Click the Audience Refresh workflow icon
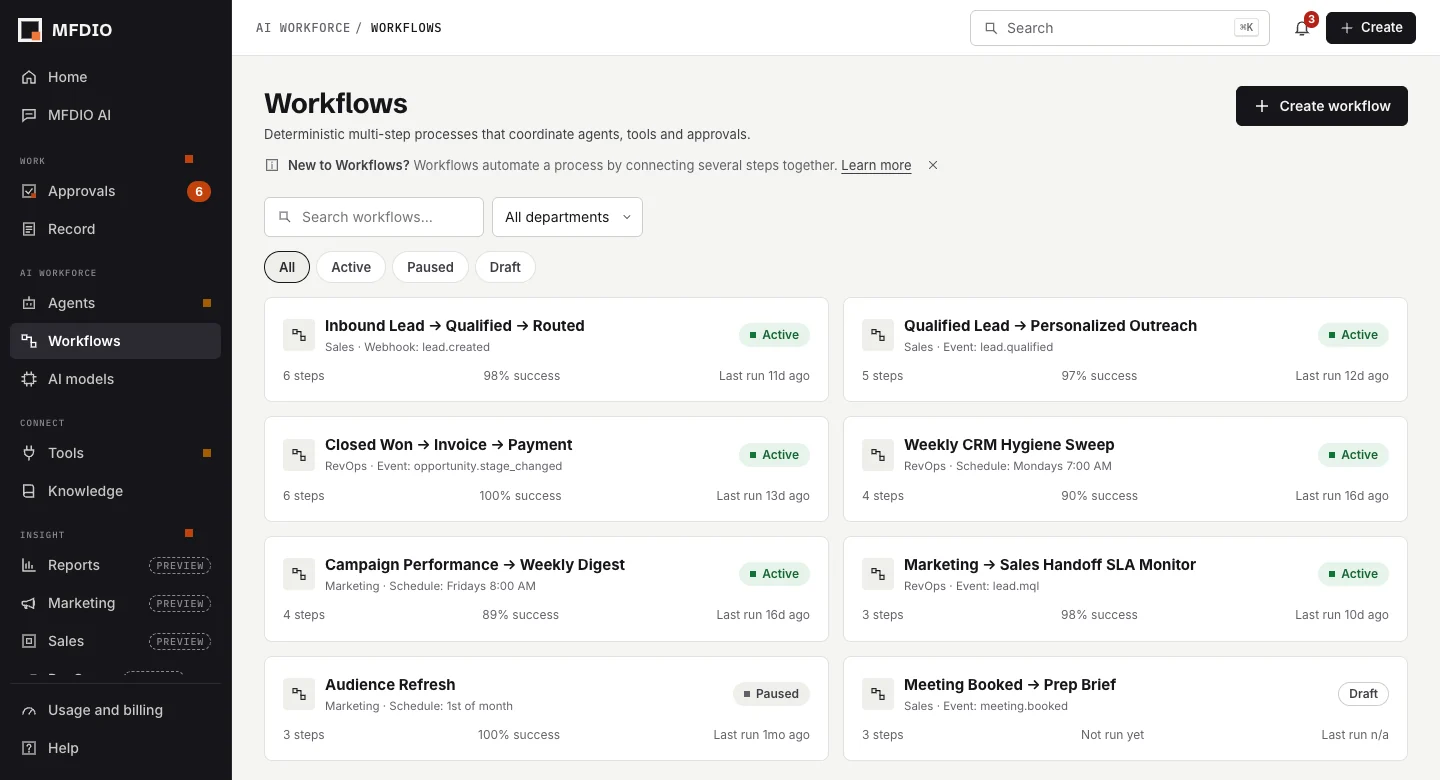The width and height of the screenshot is (1440, 780). pyautogui.click(x=299, y=694)
